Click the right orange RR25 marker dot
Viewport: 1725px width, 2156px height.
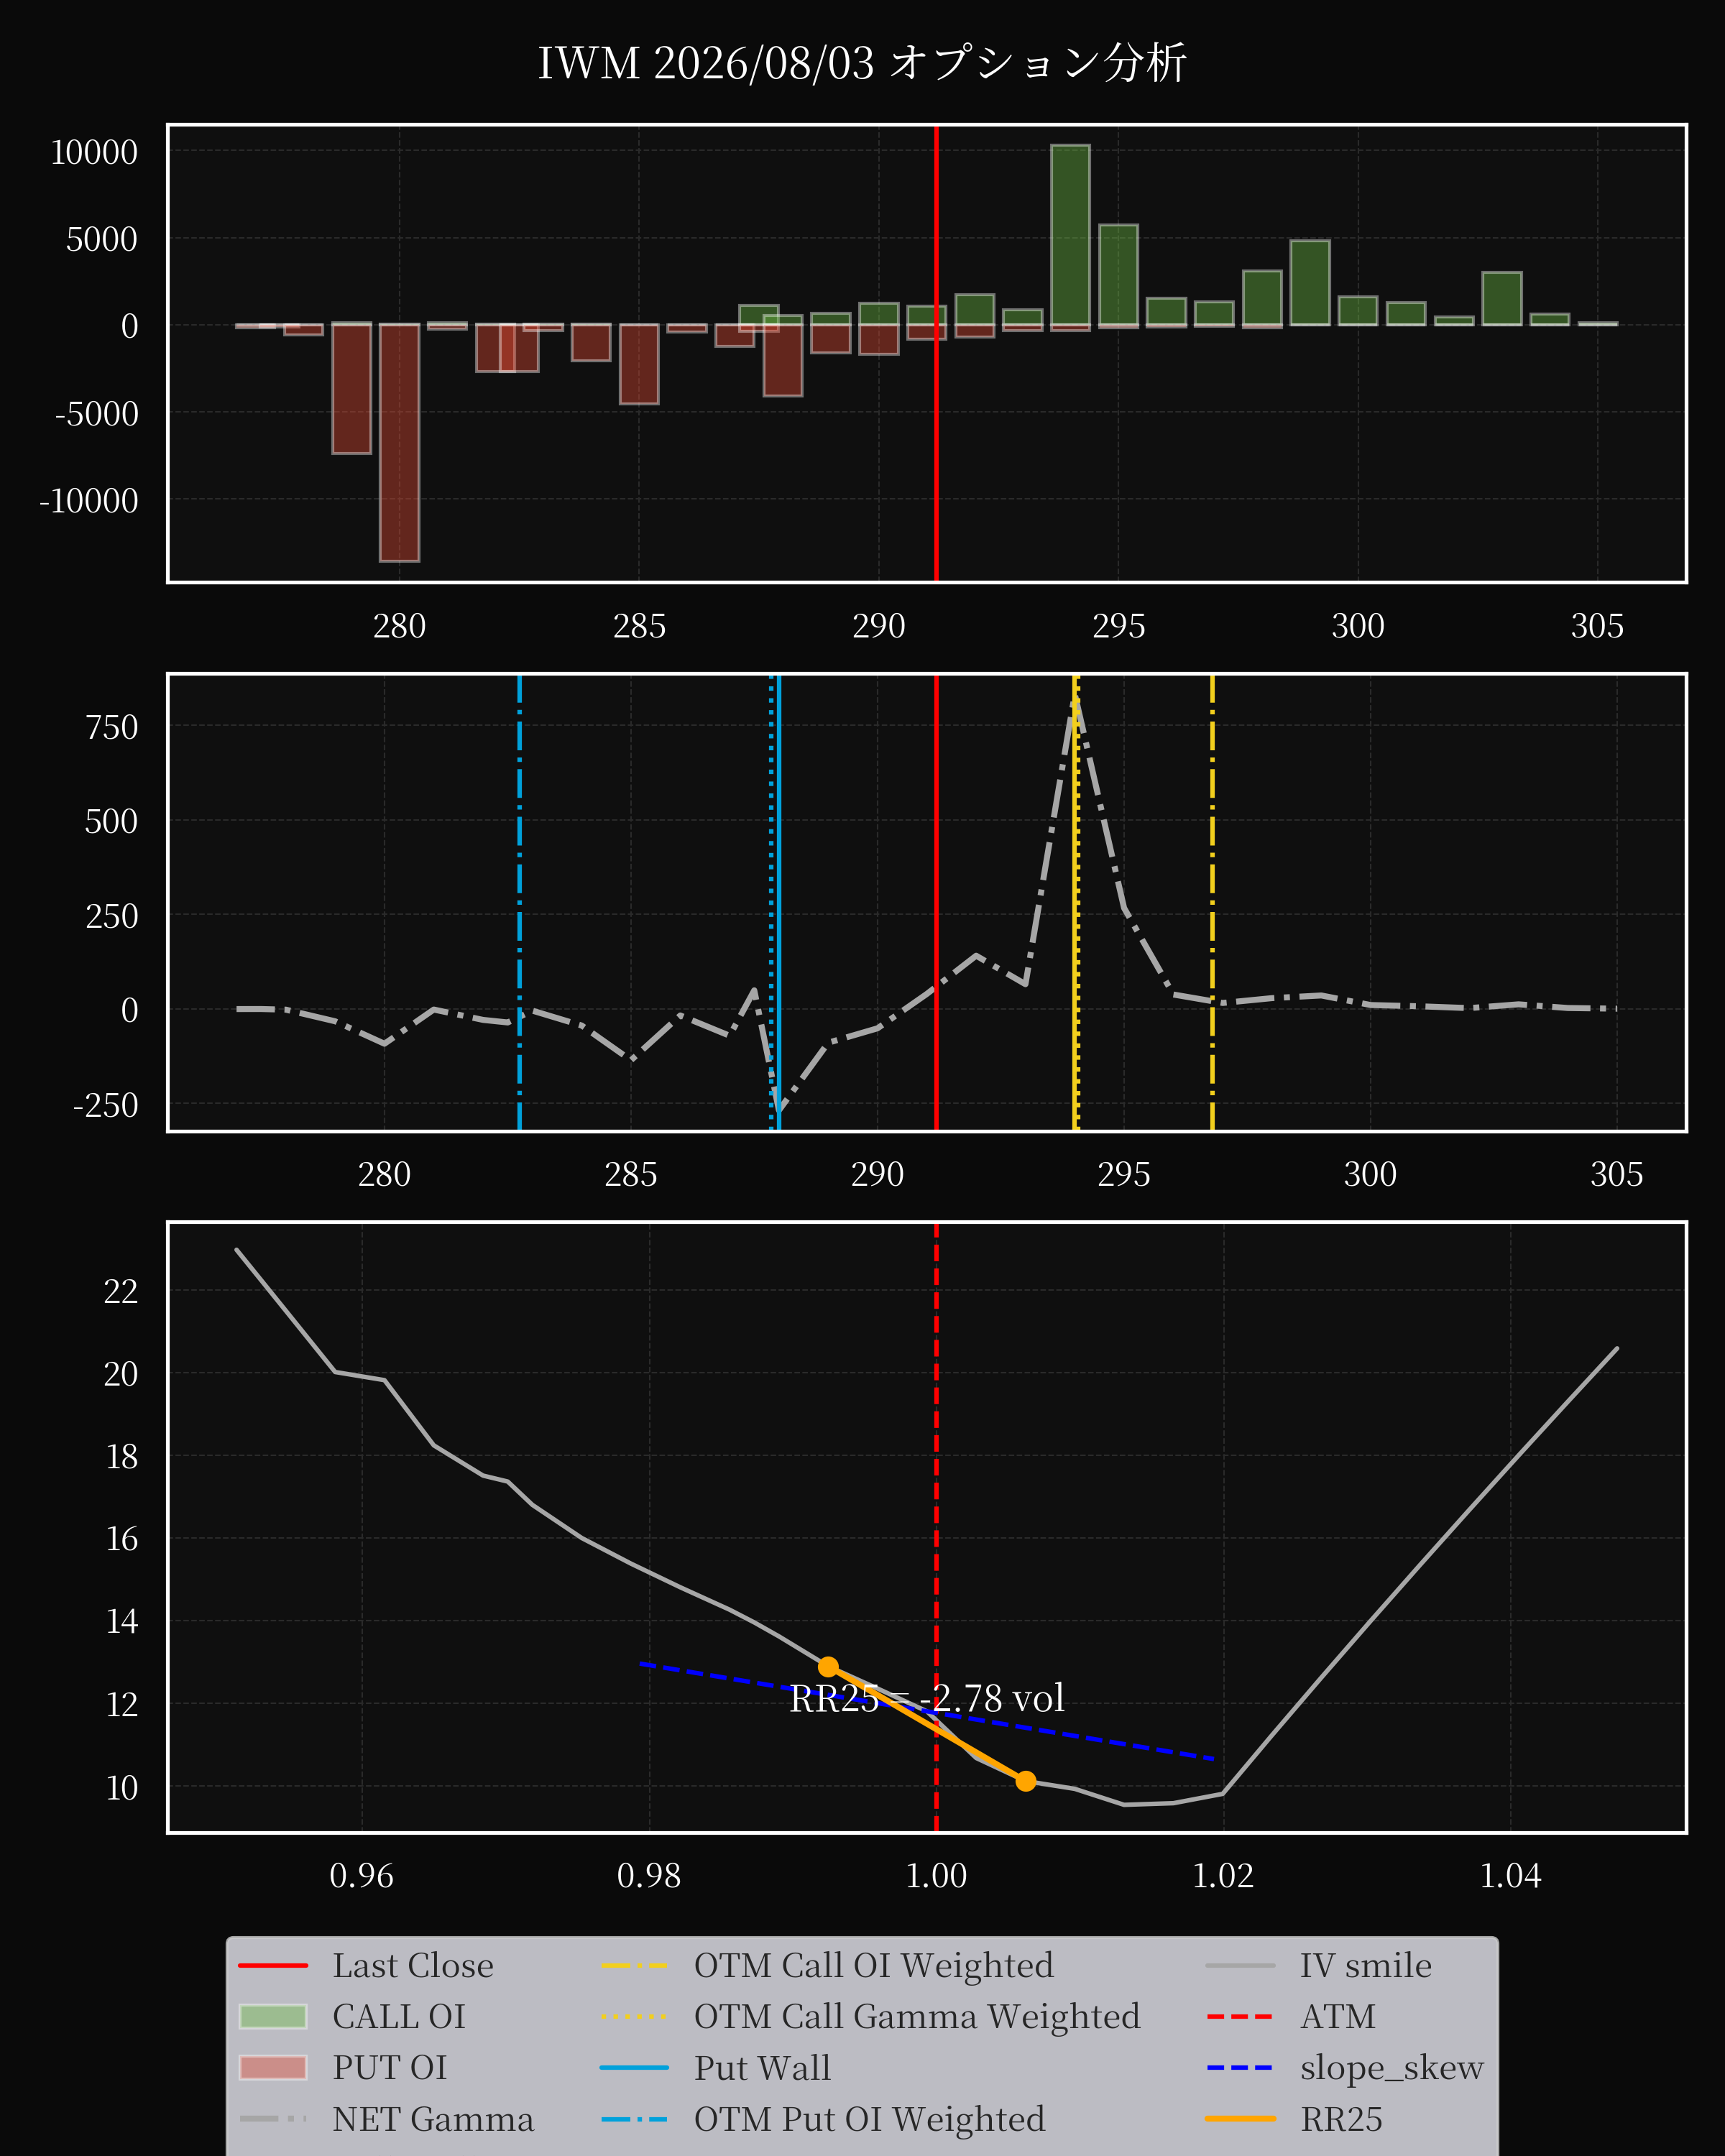point(1025,1781)
